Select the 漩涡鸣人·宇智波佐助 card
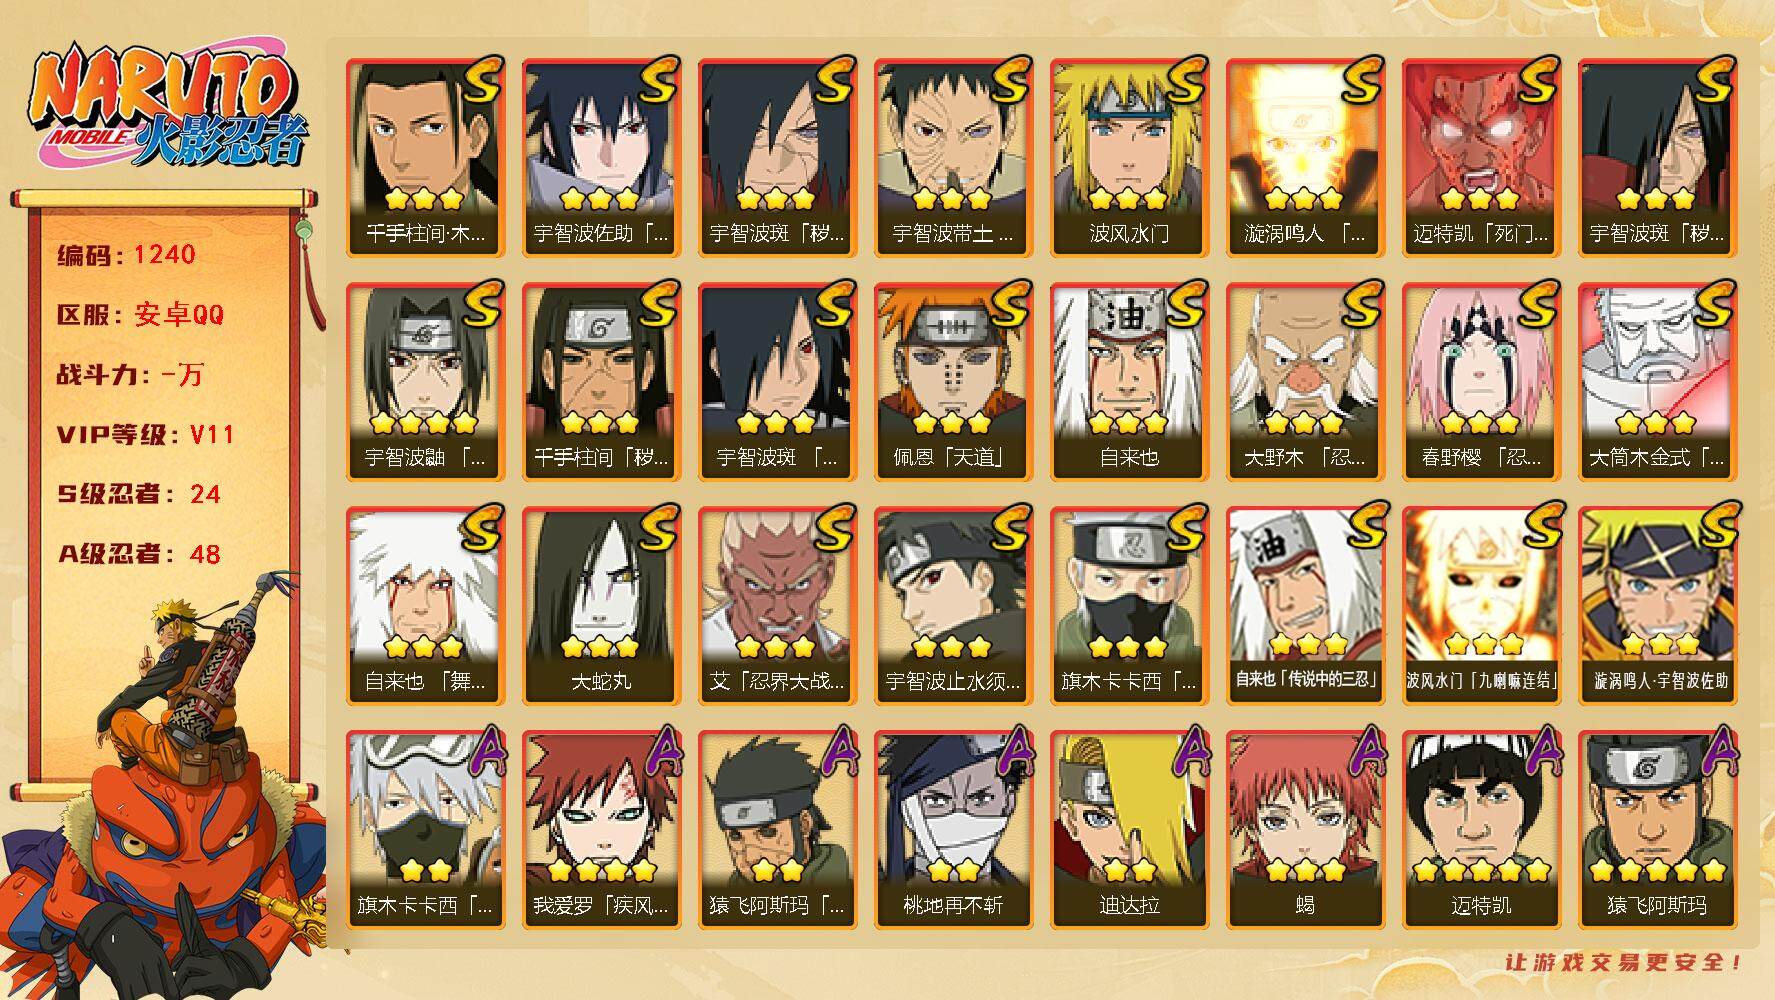1775x1000 pixels. click(1657, 605)
